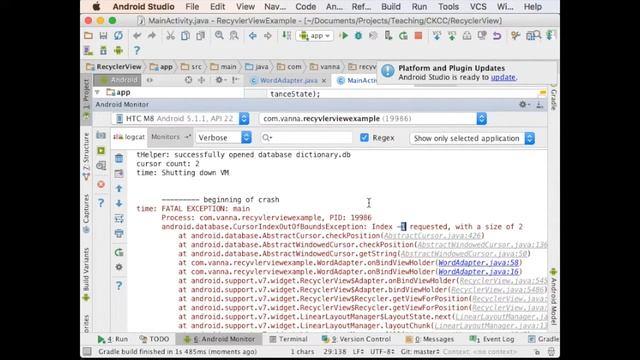Click the Git: master branch indicator
This screenshot has width=640, height=360.
[x=420, y=351]
